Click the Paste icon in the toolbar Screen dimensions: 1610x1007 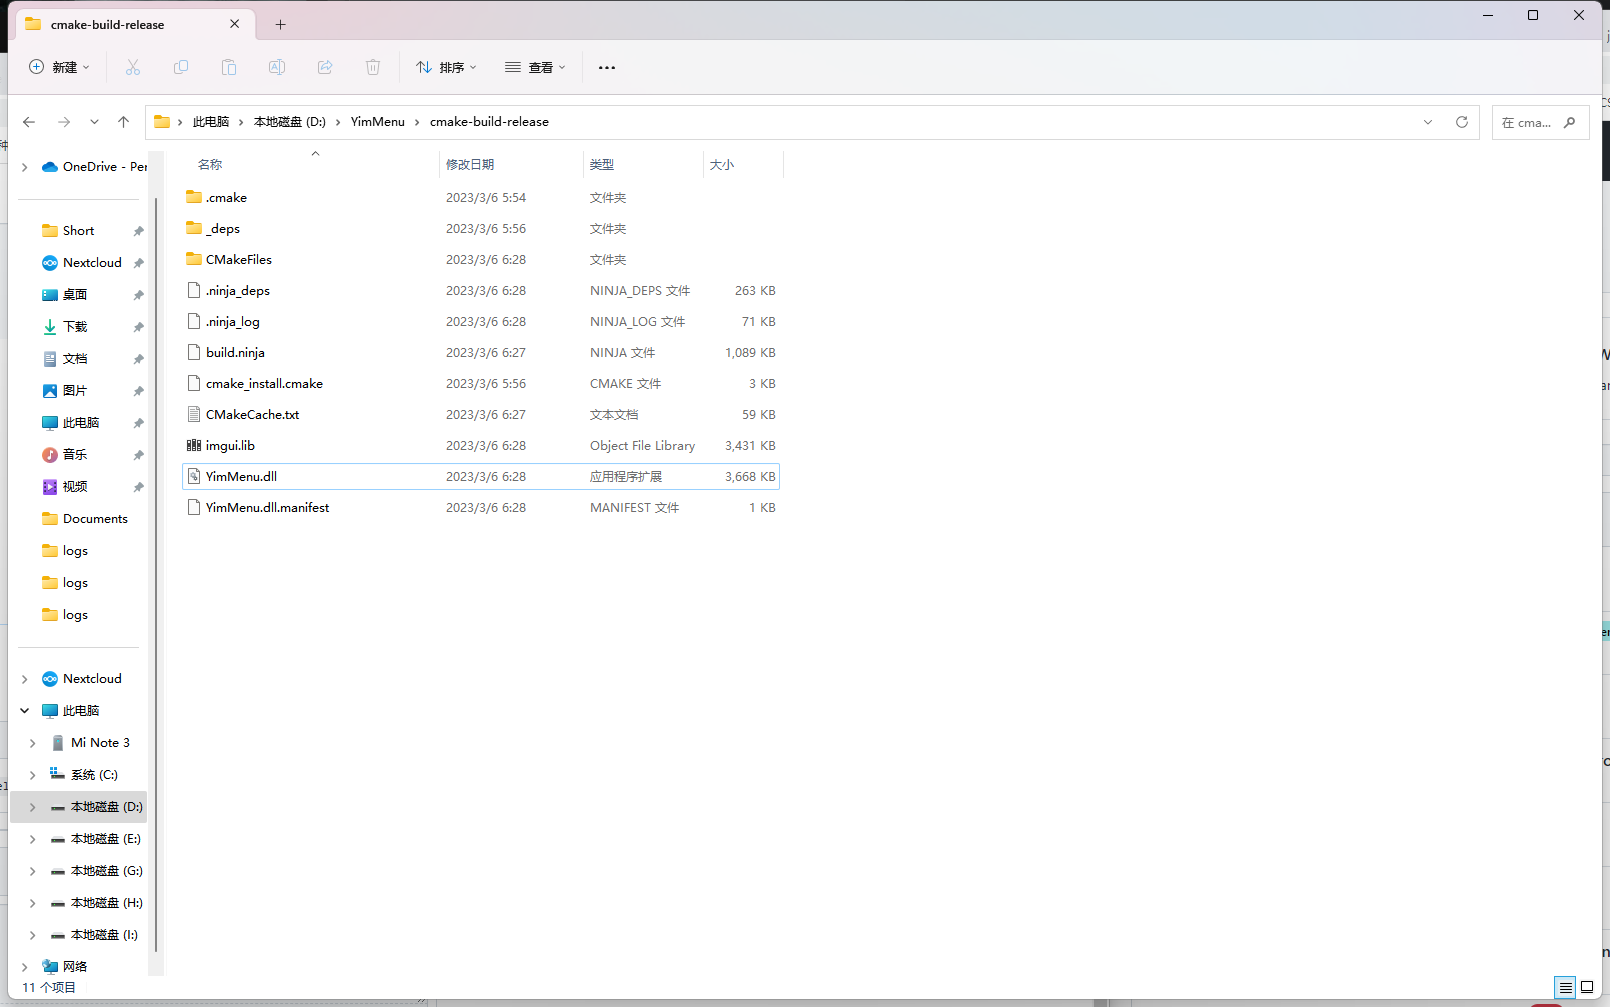tap(229, 67)
